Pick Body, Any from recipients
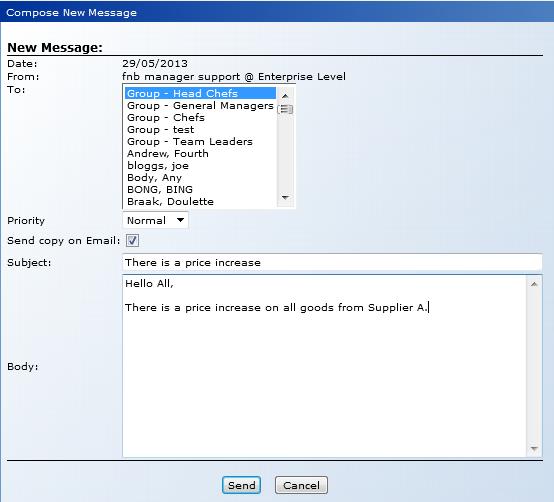Screen dimensions: 554x502 pos(200,178)
